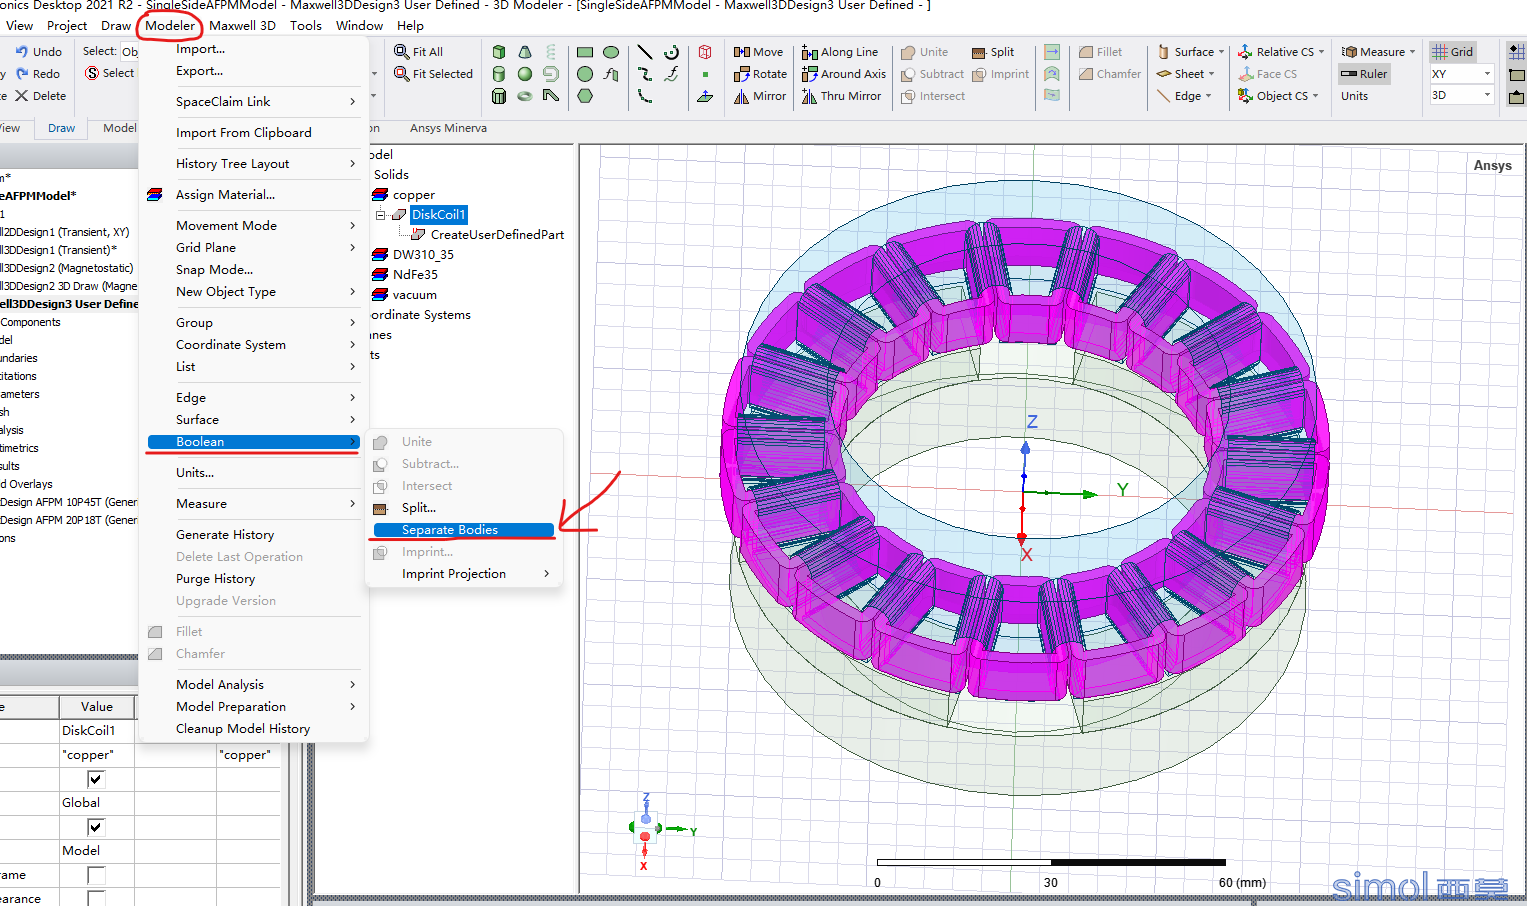This screenshot has width=1527, height=906.
Task: Uncheck the checkbox below Global value
Action: tap(96, 827)
